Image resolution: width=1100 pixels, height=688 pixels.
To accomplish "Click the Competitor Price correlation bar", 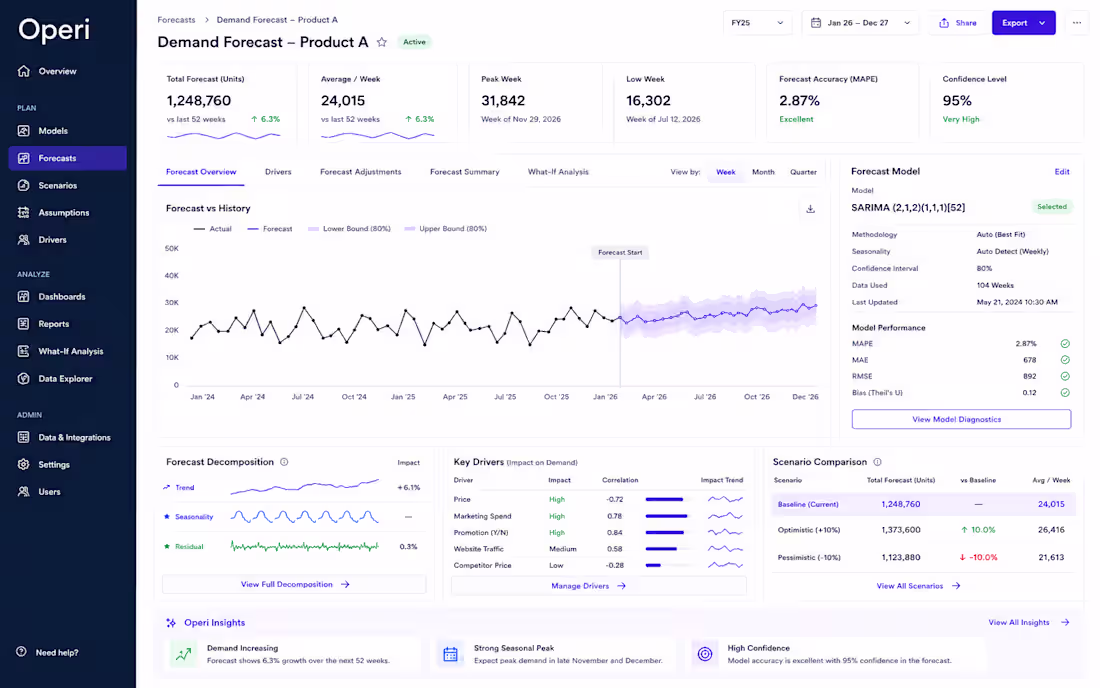I will pyautogui.click(x=653, y=565).
